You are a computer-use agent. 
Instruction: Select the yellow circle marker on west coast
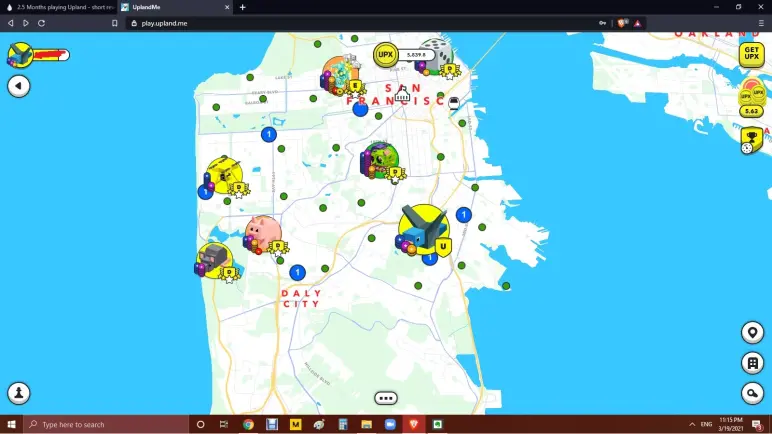(224, 175)
